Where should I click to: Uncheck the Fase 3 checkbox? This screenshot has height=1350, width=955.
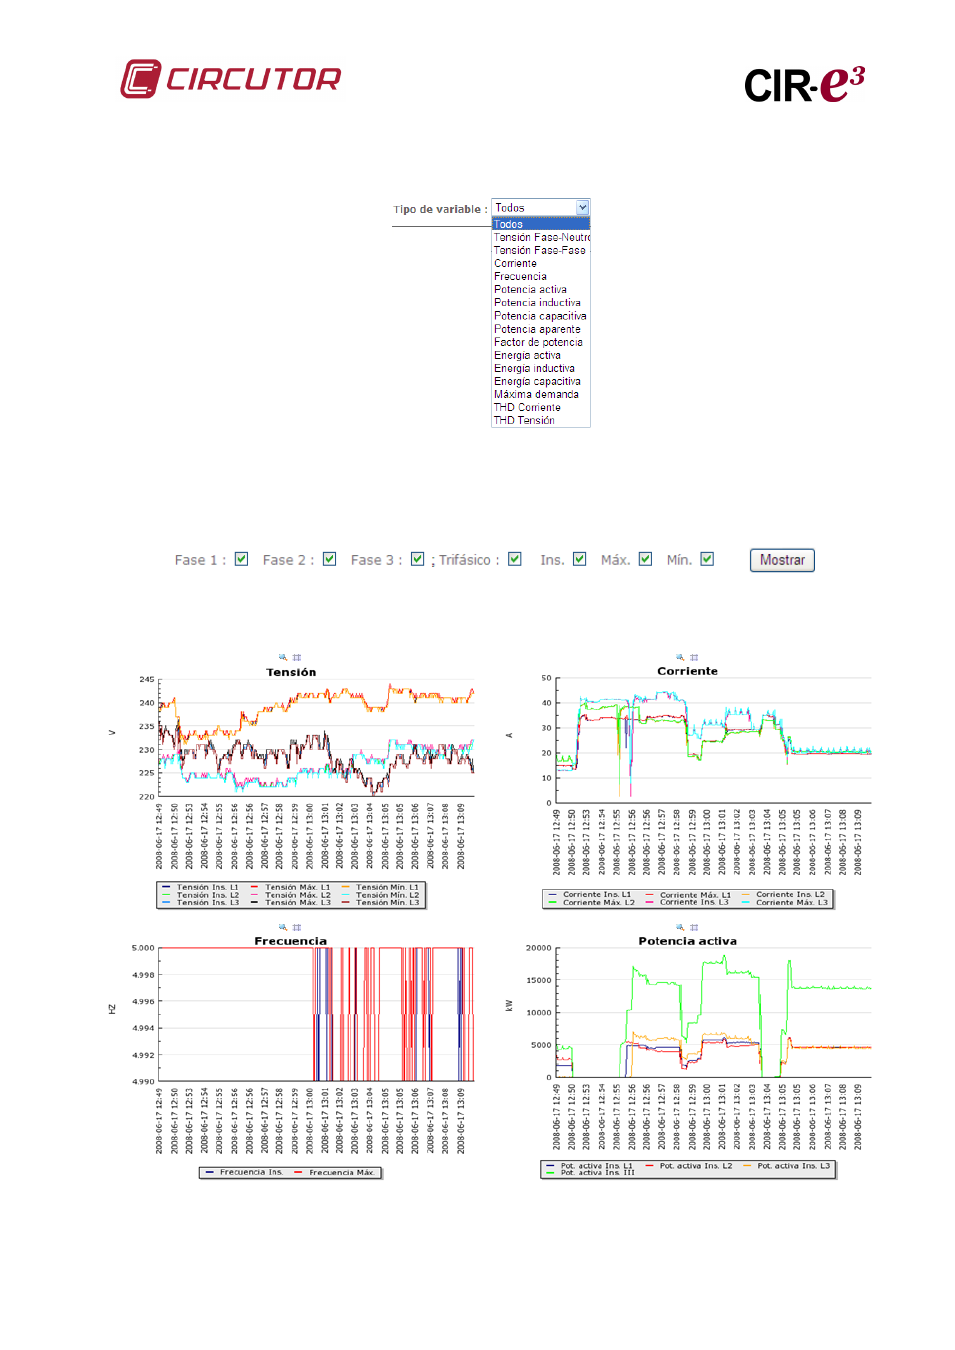click(x=417, y=559)
